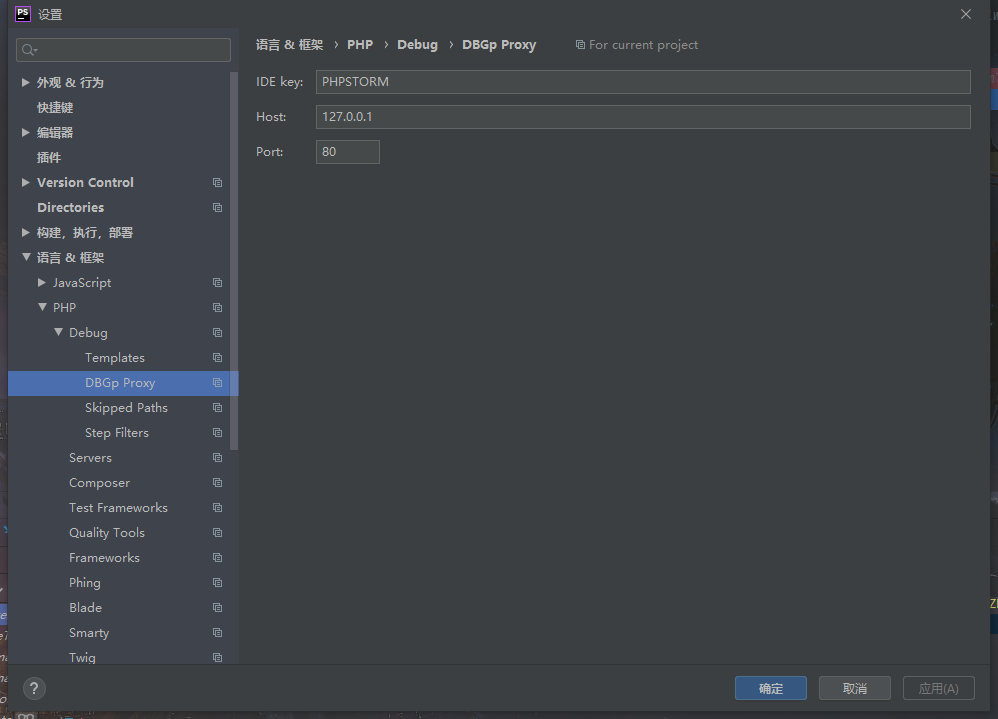This screenshot has height=719, width=998.
Task: Click PHP in the breadcrumb path
Action: point(360,45)
